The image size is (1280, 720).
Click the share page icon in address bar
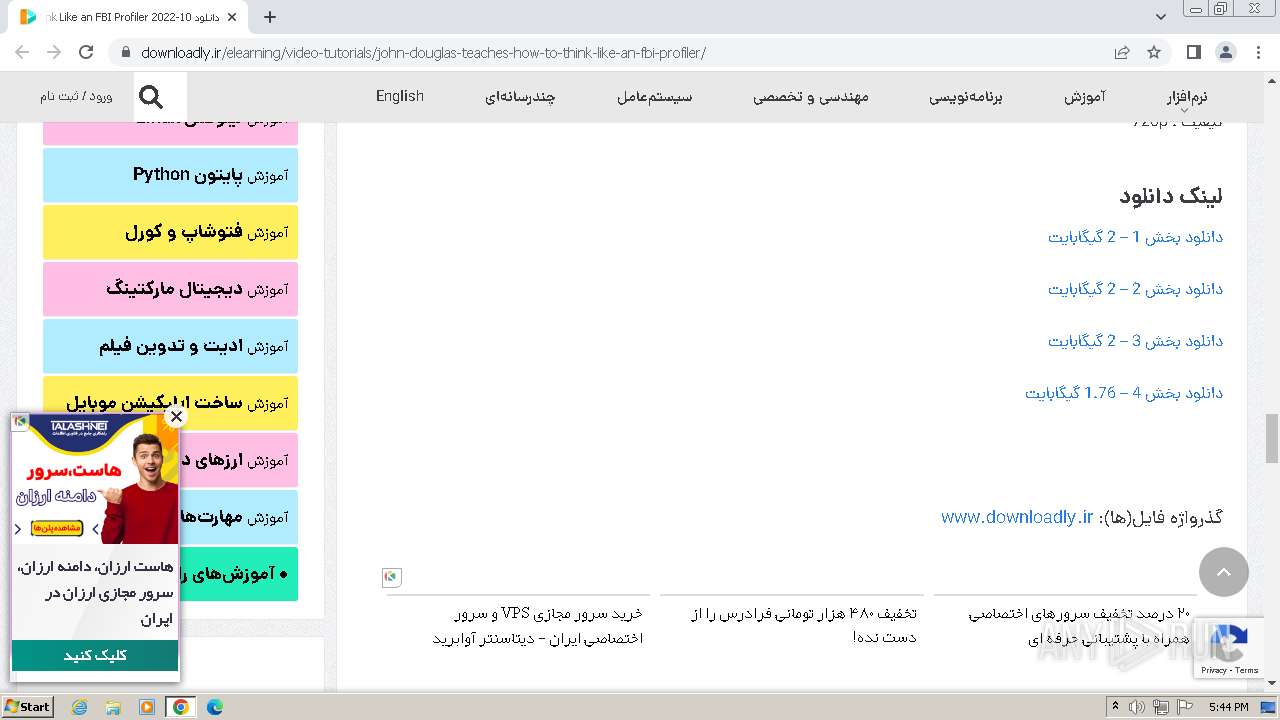[x=1122, y=53]
